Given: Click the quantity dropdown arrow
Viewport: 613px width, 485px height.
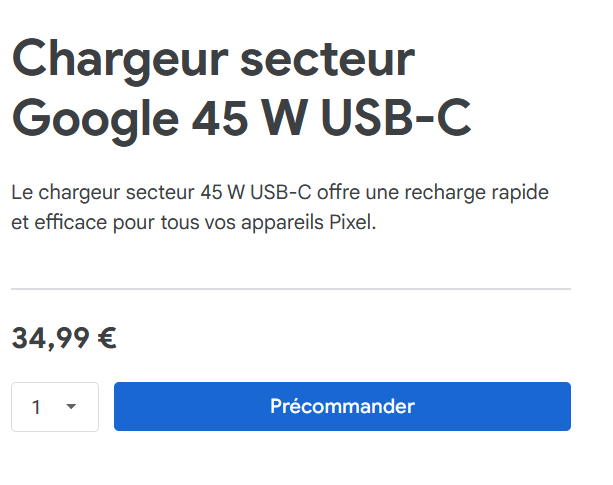Looking at the screenshot, I should [71, 407].
